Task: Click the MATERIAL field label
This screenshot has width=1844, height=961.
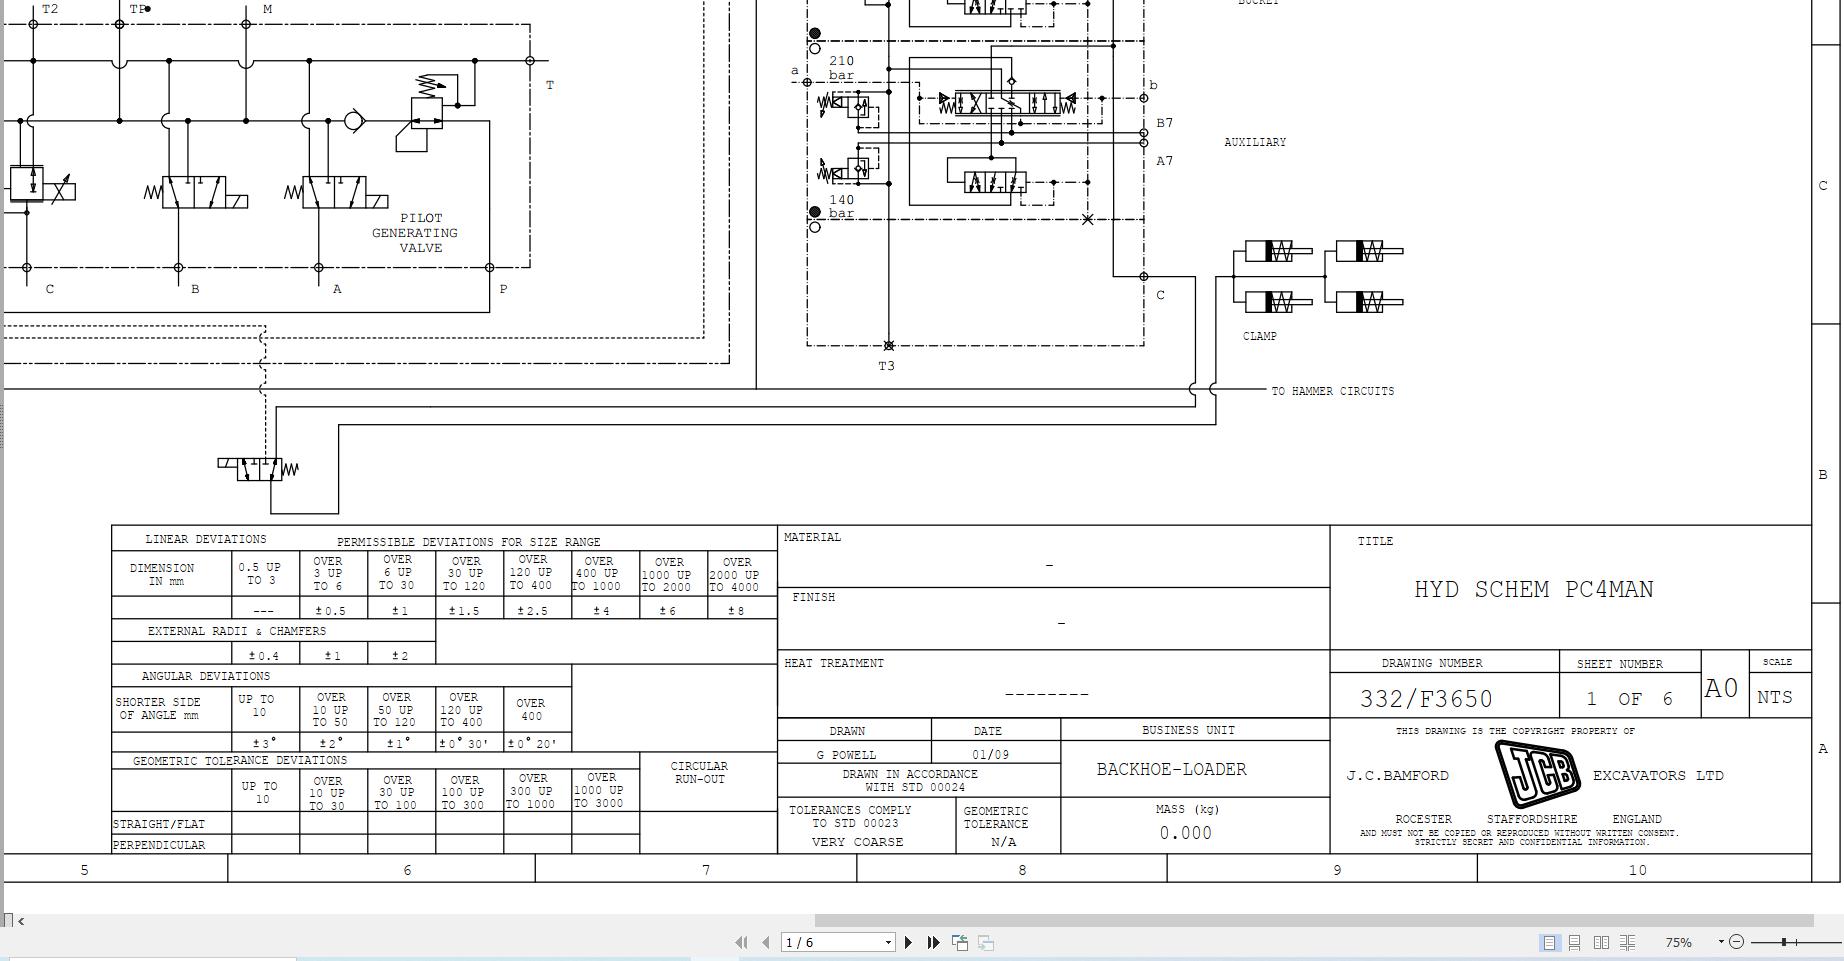Action: tap(813, 537)
